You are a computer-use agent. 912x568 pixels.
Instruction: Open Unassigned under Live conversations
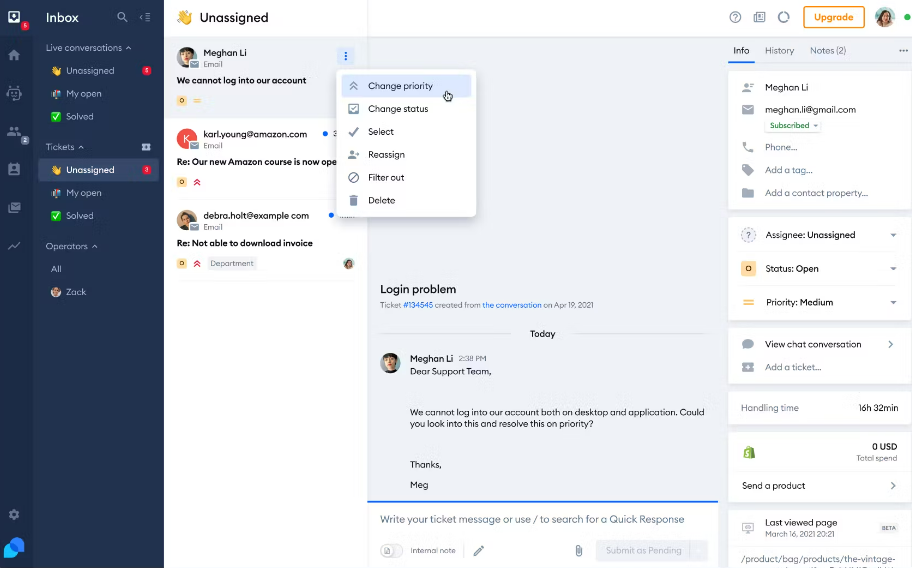coord(98,71)
